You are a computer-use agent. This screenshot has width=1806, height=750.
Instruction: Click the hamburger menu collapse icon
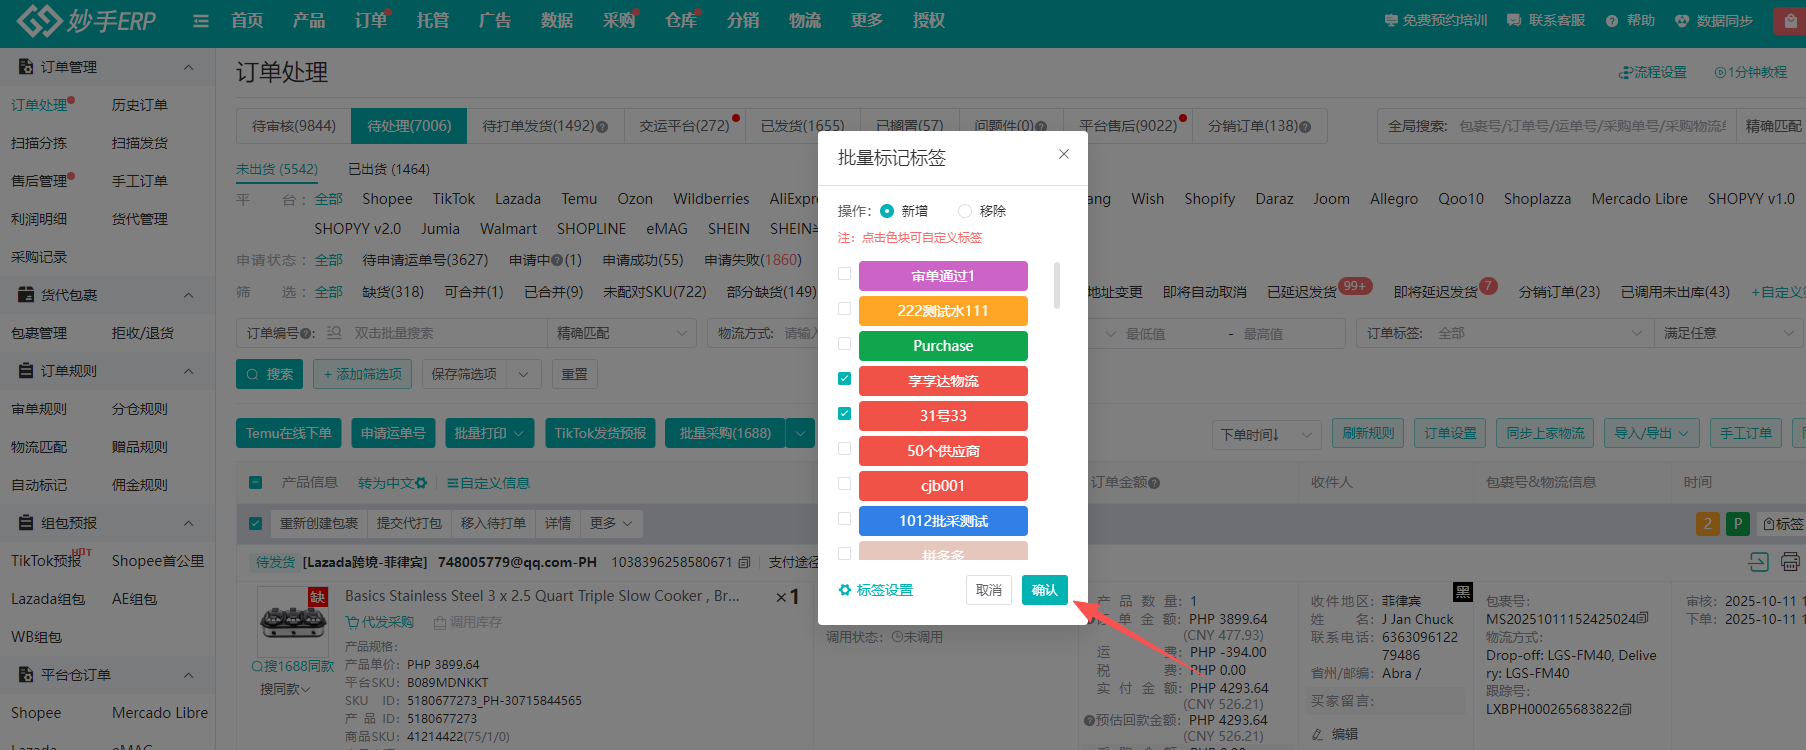coord(201,21)
